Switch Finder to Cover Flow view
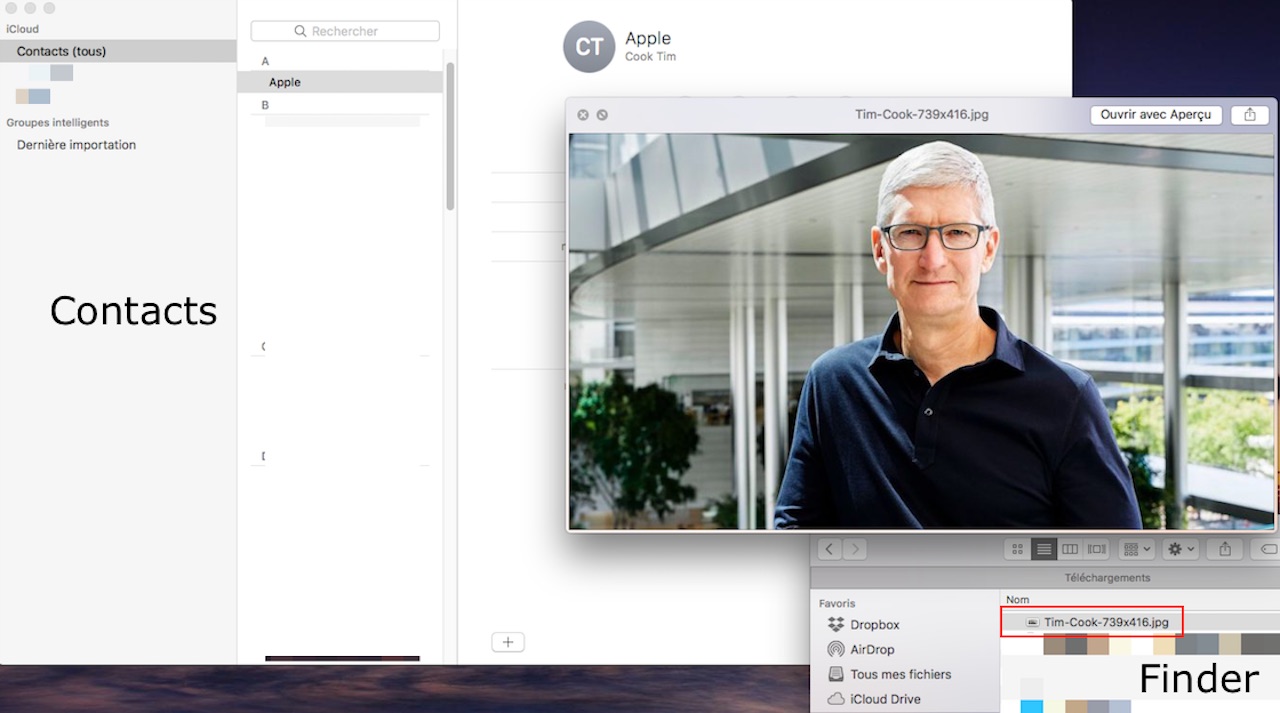1280x713 pixels. (x=1097, y=549)
